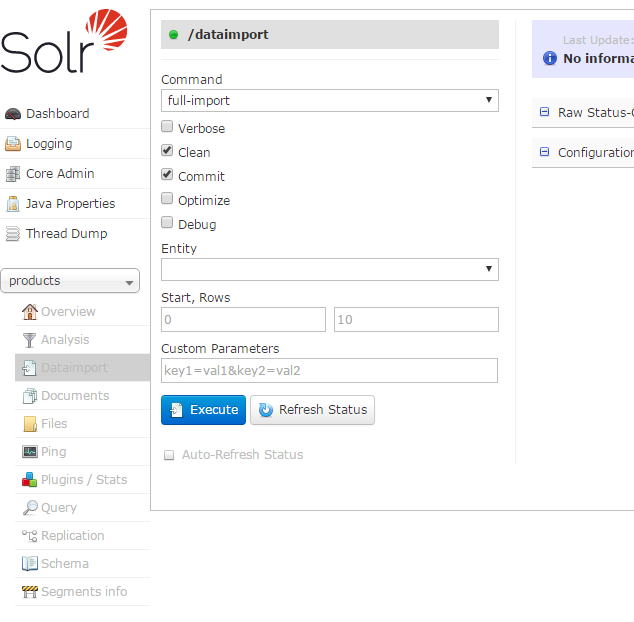
Task: Click the Core Admin server icon
Action: [13, 174]
